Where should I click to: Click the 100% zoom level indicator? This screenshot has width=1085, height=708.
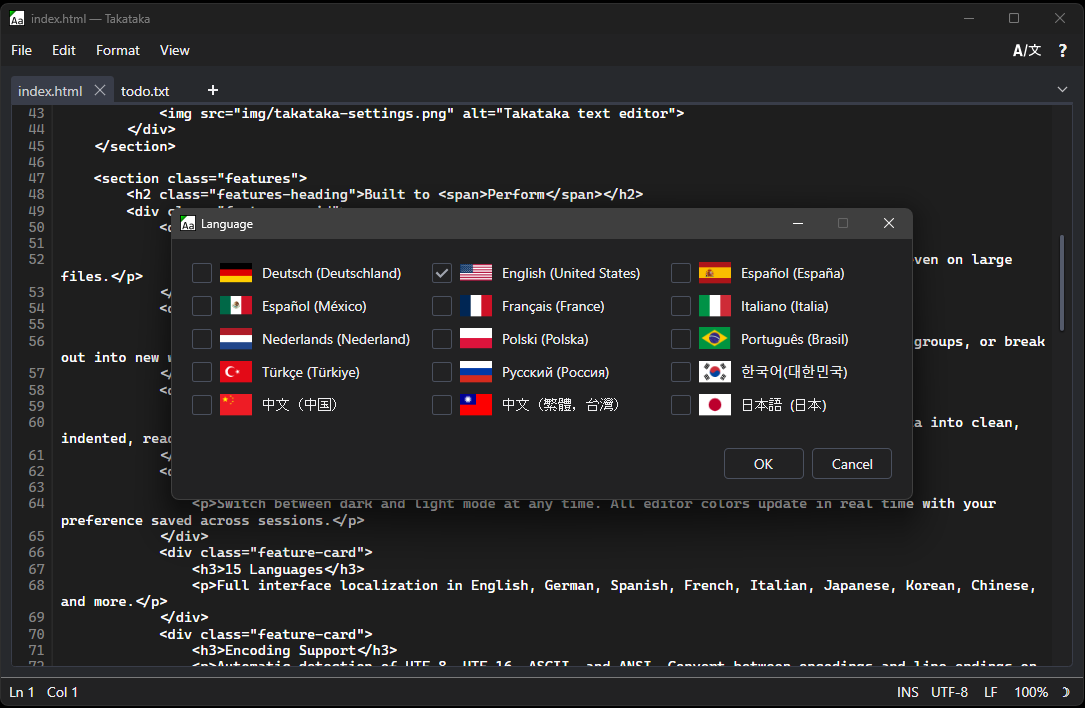(1031, 692)
